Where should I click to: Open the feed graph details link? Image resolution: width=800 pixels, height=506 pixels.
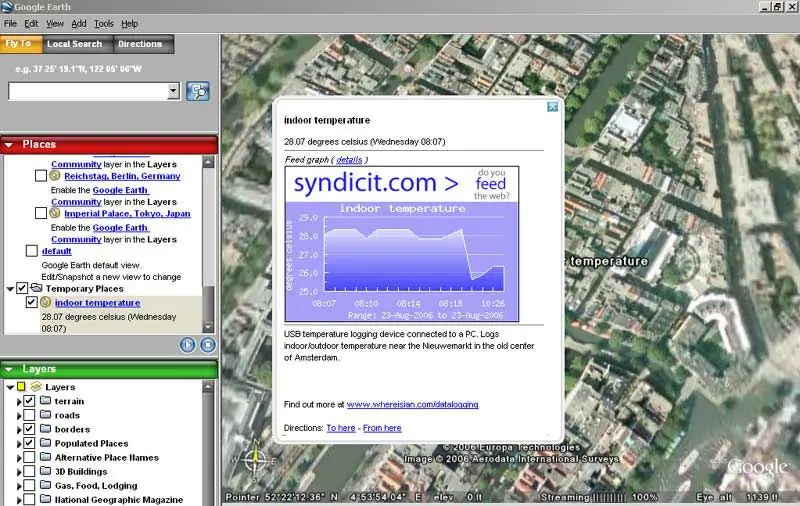click(x=349, y=160)
